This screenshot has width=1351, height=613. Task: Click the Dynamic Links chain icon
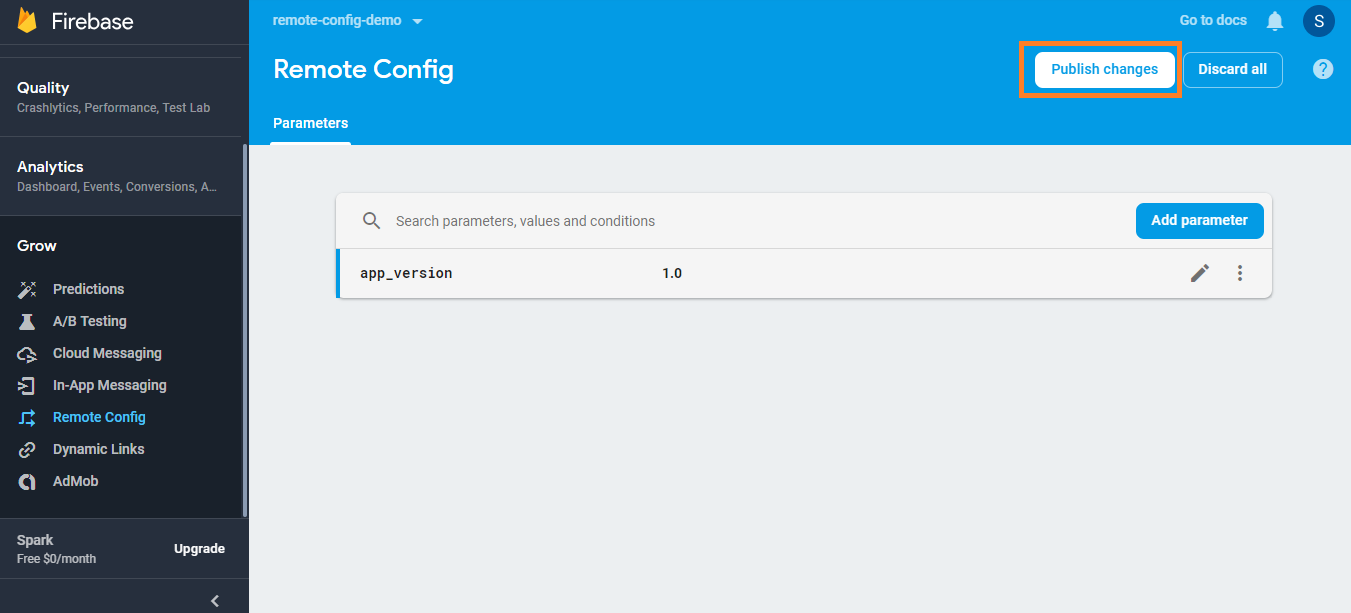[x=26, y=449]
